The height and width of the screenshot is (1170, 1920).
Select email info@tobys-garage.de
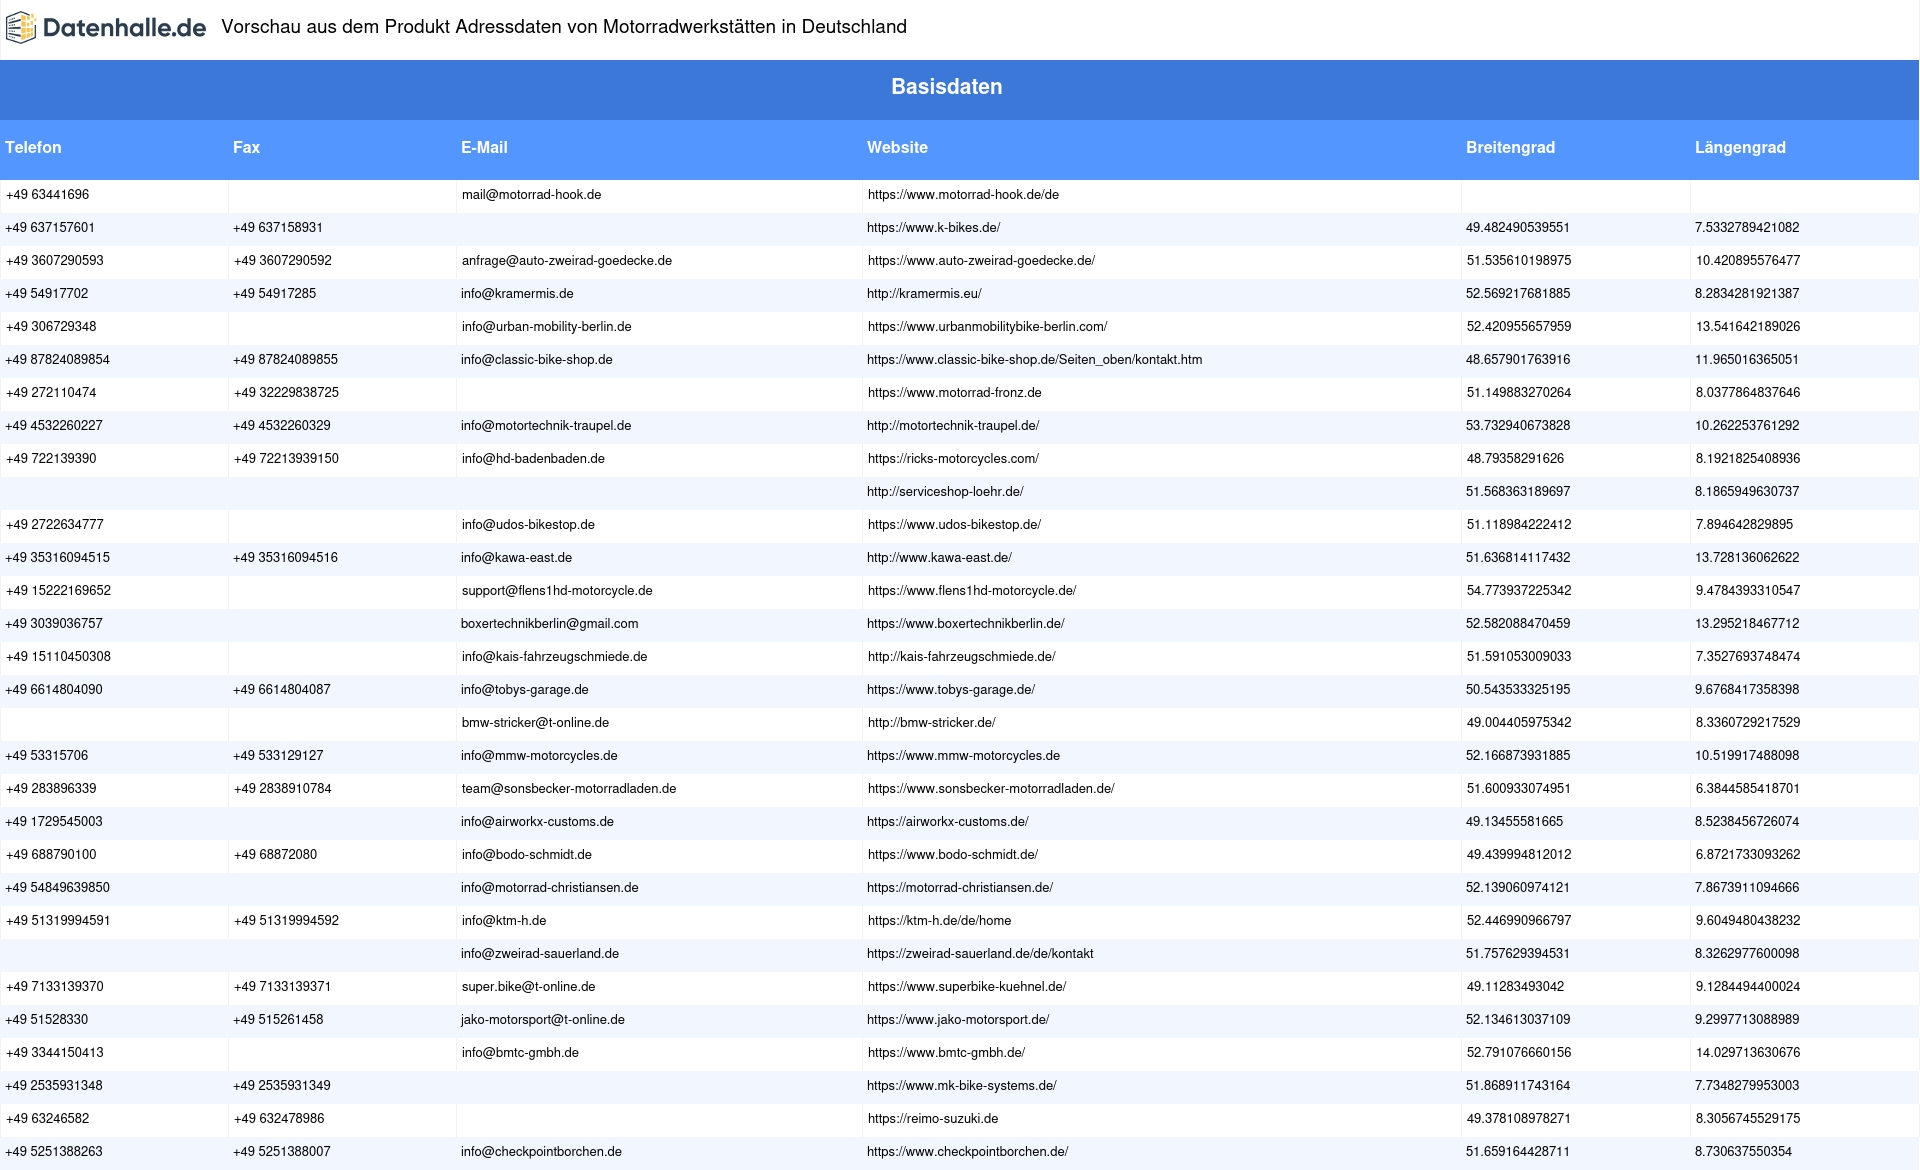524,690
